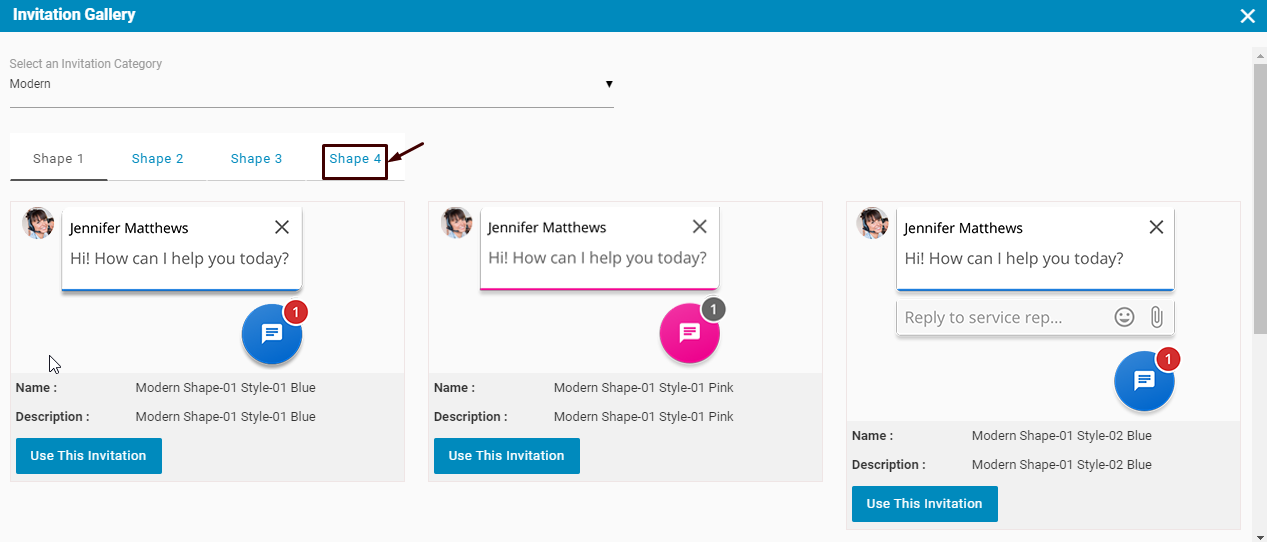Close the pink-style Jennifer Matthews chat popup
1267x542 pixels.
[x=700, y=227]
